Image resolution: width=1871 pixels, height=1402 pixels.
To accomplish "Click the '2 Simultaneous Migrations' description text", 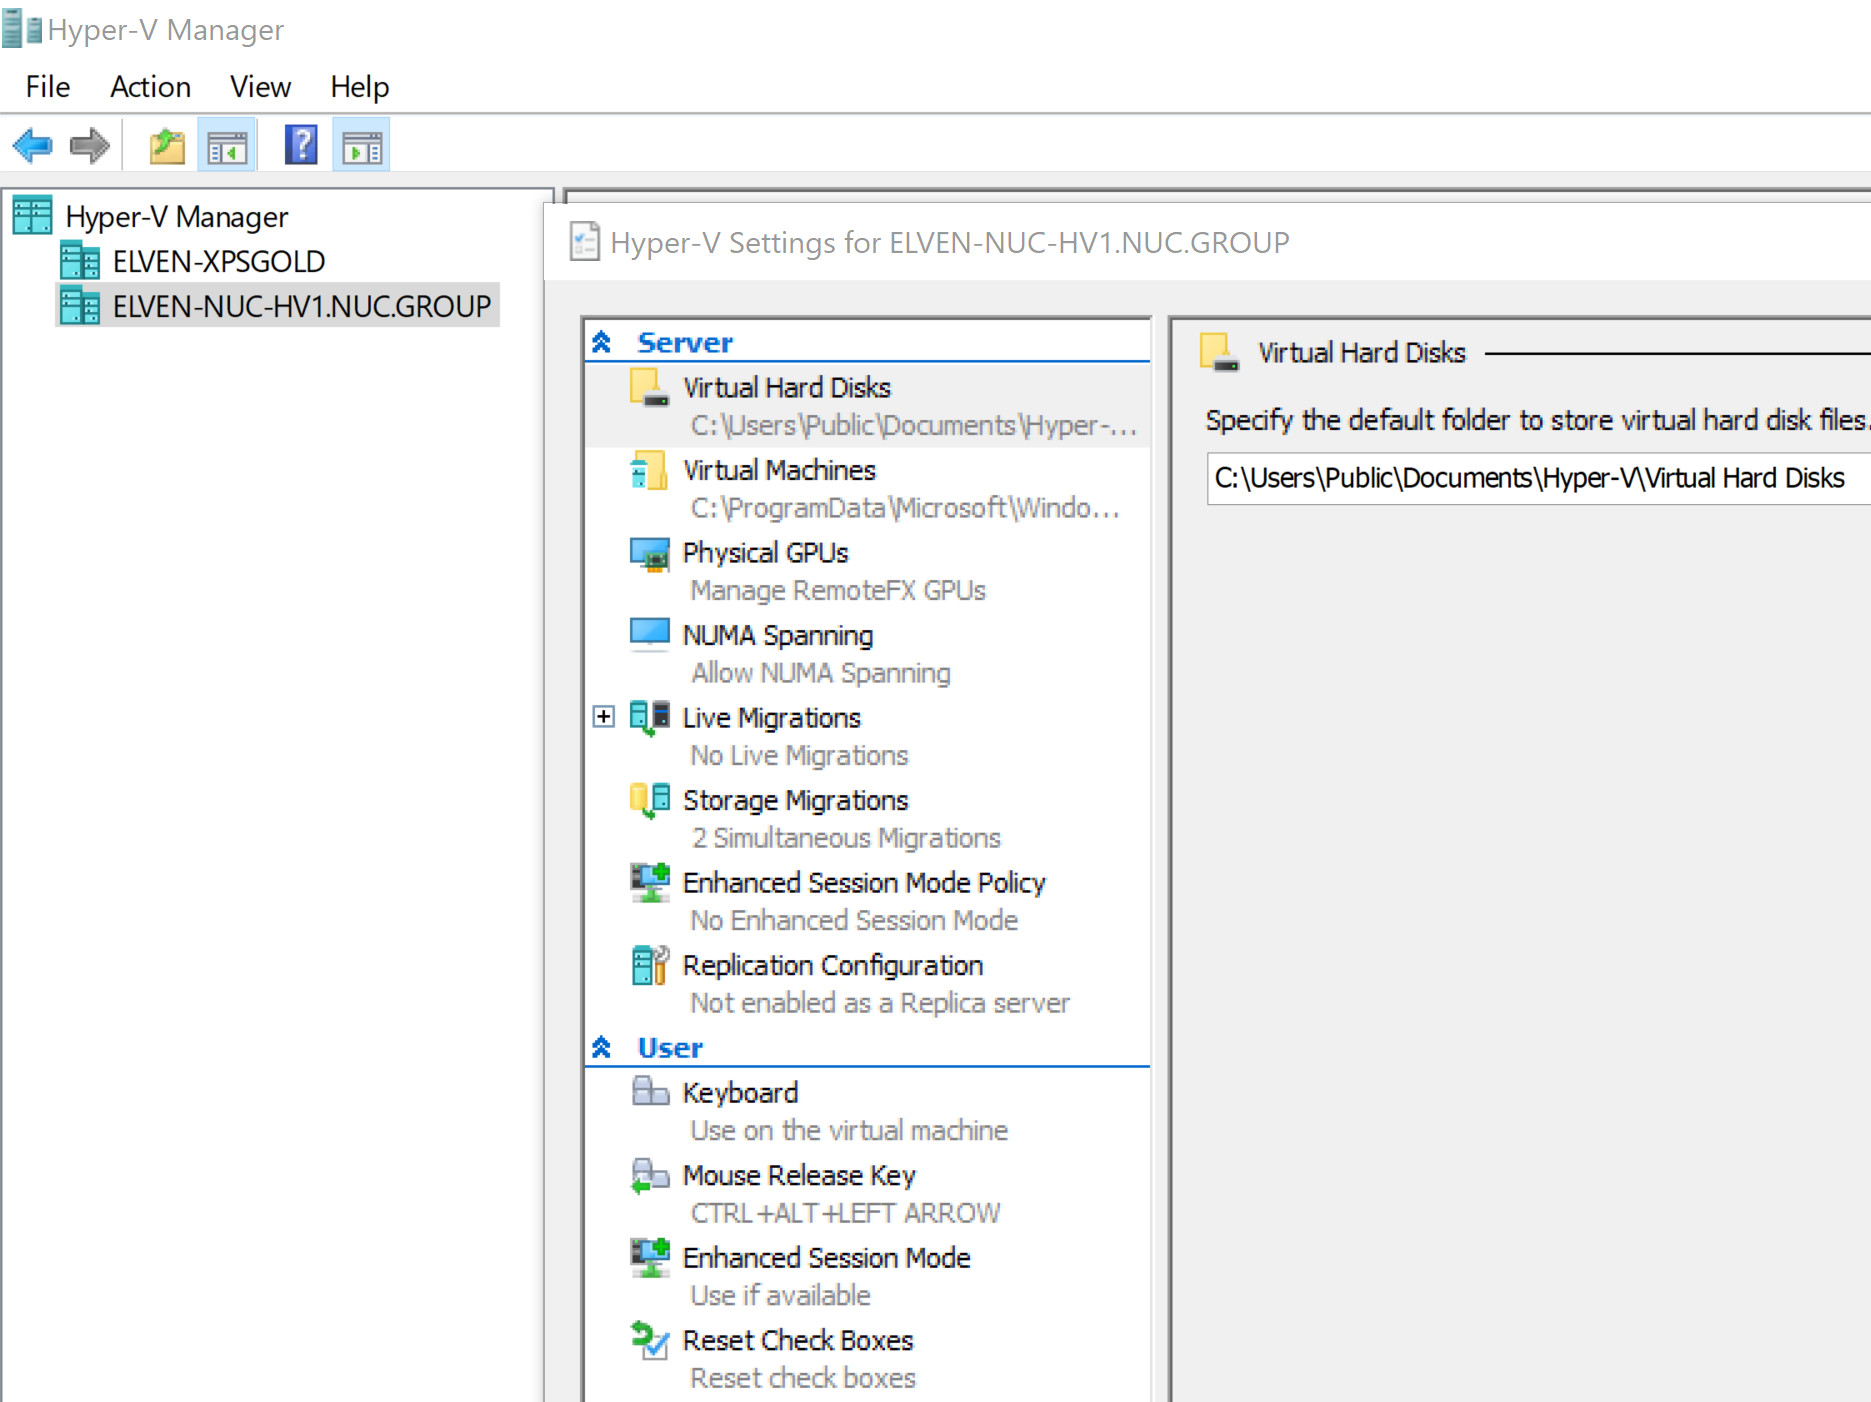I will click(846, 838).
